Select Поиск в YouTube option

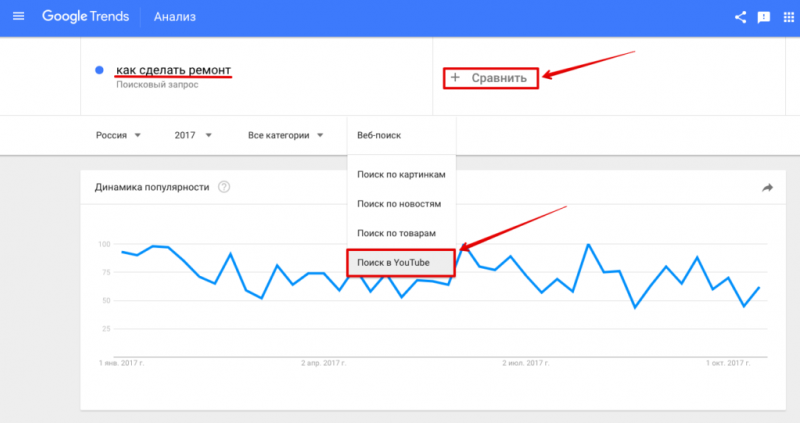(x=401, y=263)
